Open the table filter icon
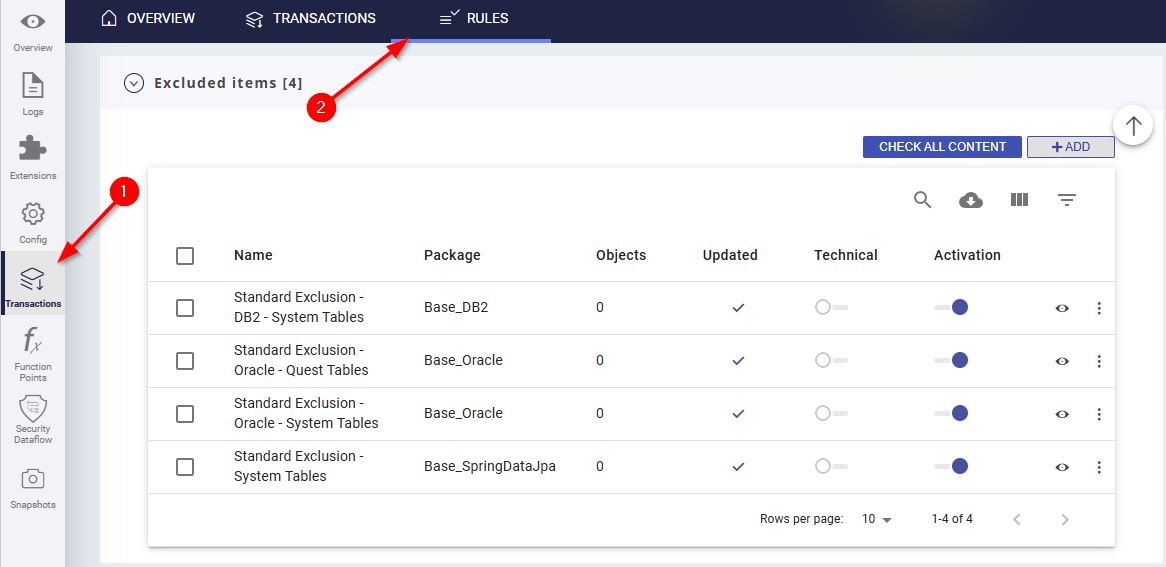The width and height of the screenshot is (1166, 567). click(1067, 200)
